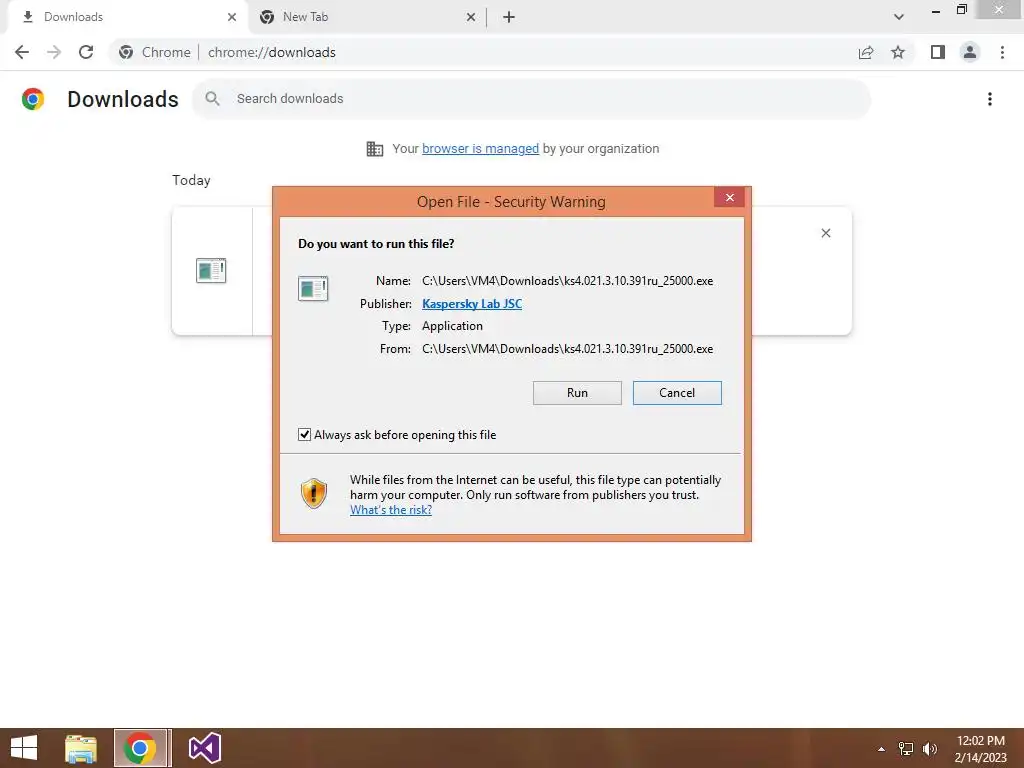Go back with the back arrow
This screenshot has width=1024, height=768.
point(22,52)
